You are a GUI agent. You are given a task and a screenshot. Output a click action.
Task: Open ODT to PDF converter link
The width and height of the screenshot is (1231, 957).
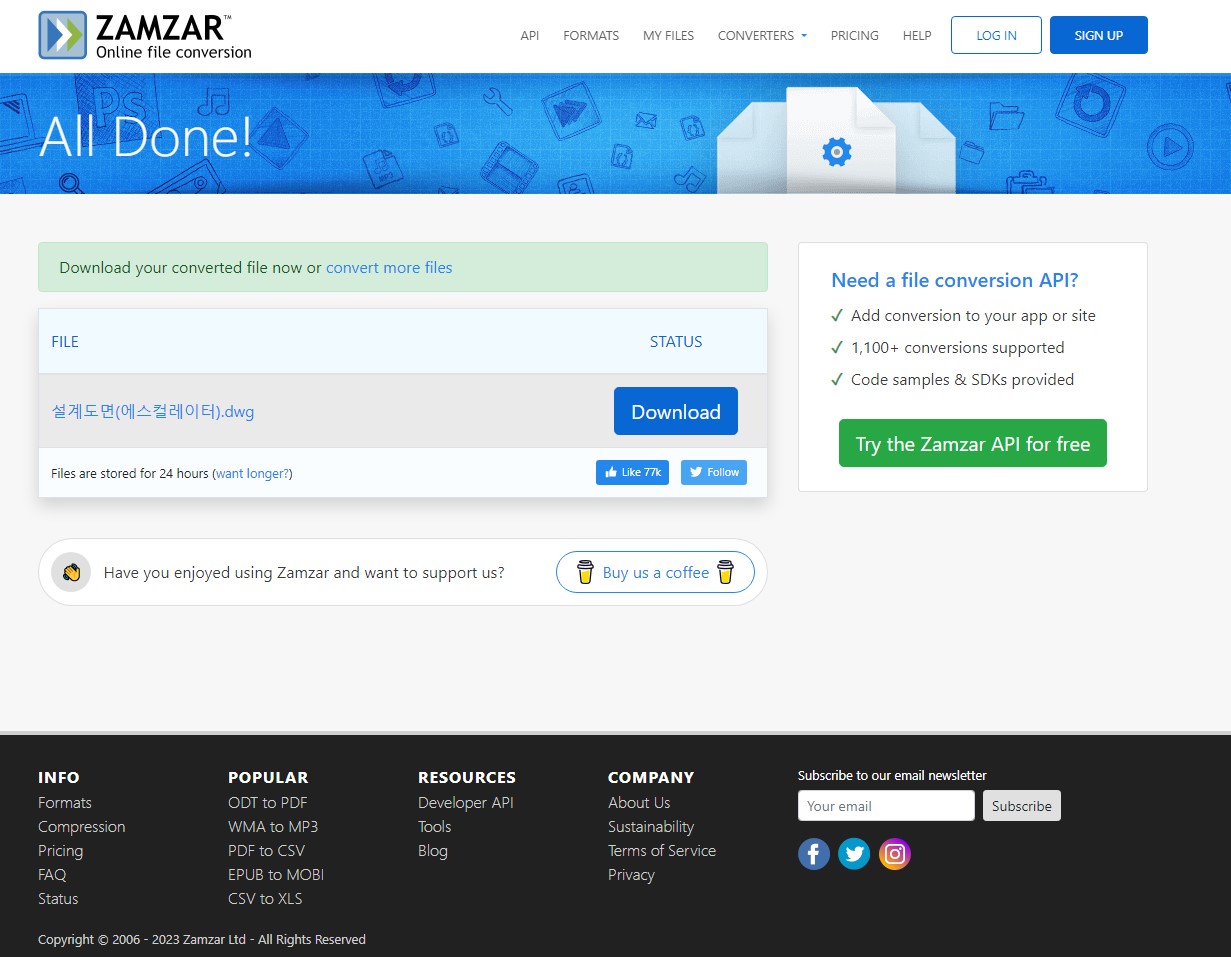coord(268,802)
